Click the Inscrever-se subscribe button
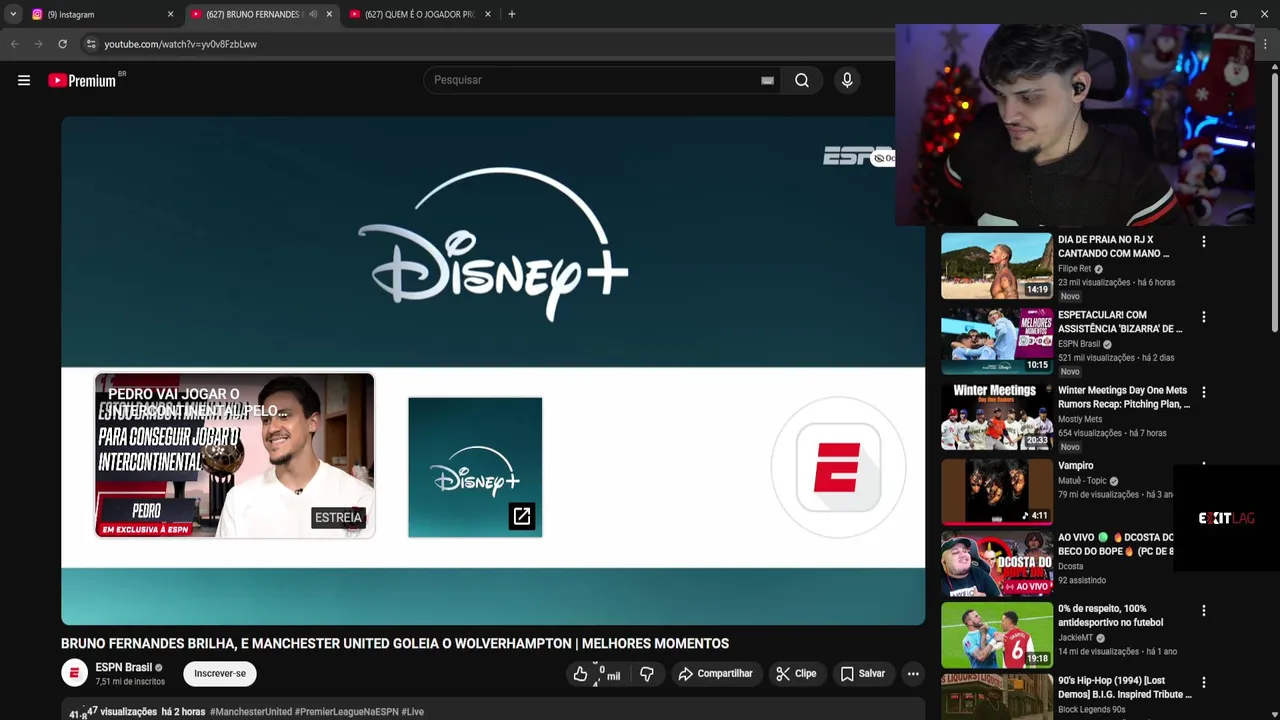1280x720 pixels. [220, 674]
